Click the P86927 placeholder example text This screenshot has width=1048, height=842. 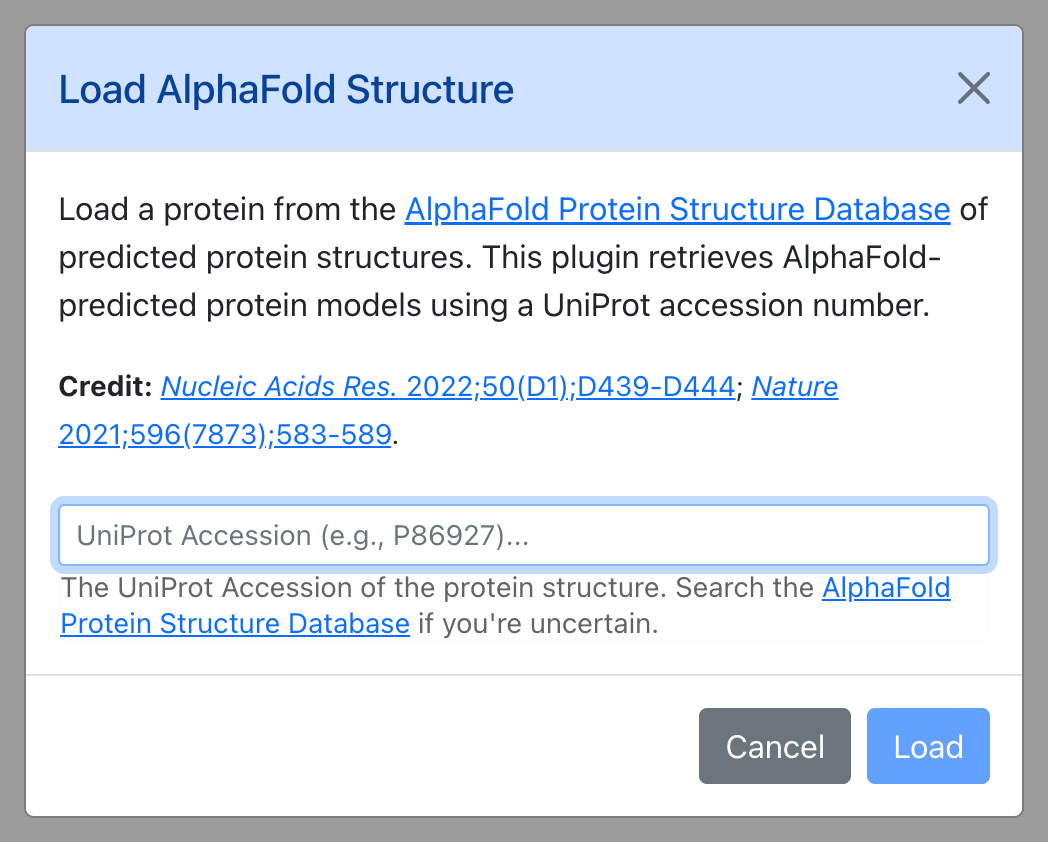click(447, 535)
